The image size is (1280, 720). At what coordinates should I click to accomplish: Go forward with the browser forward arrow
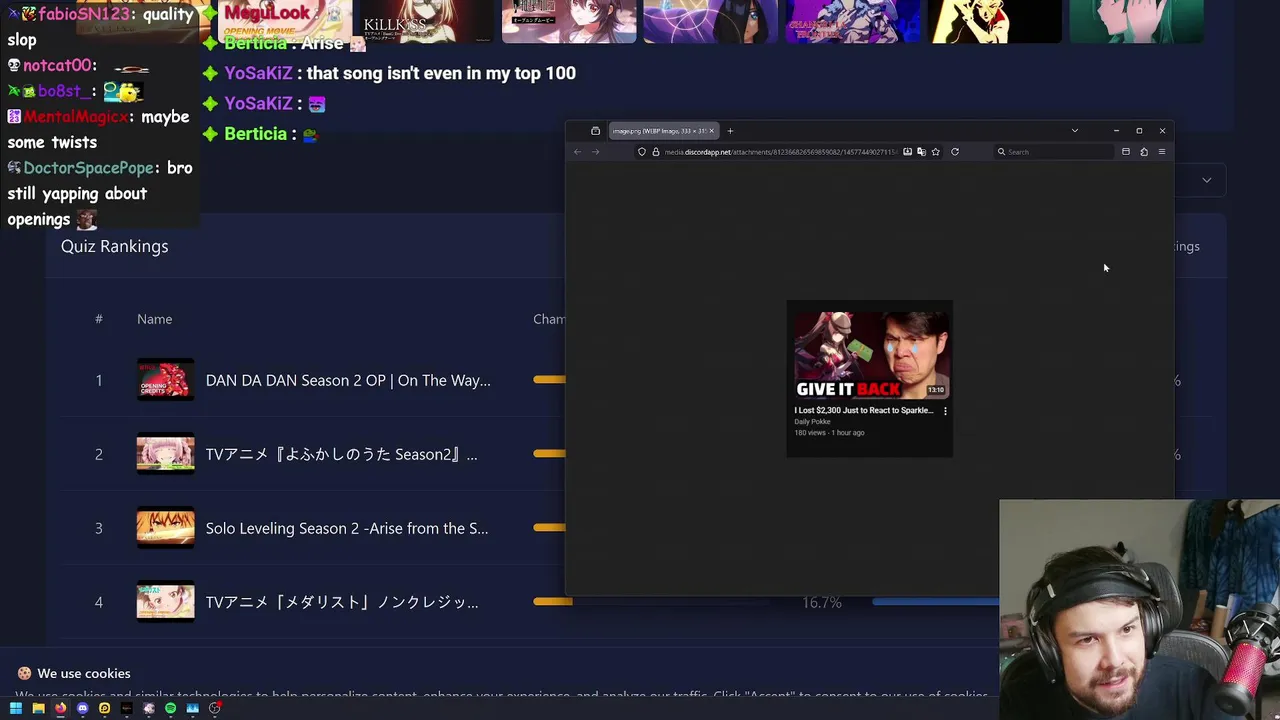pos(595,152)
